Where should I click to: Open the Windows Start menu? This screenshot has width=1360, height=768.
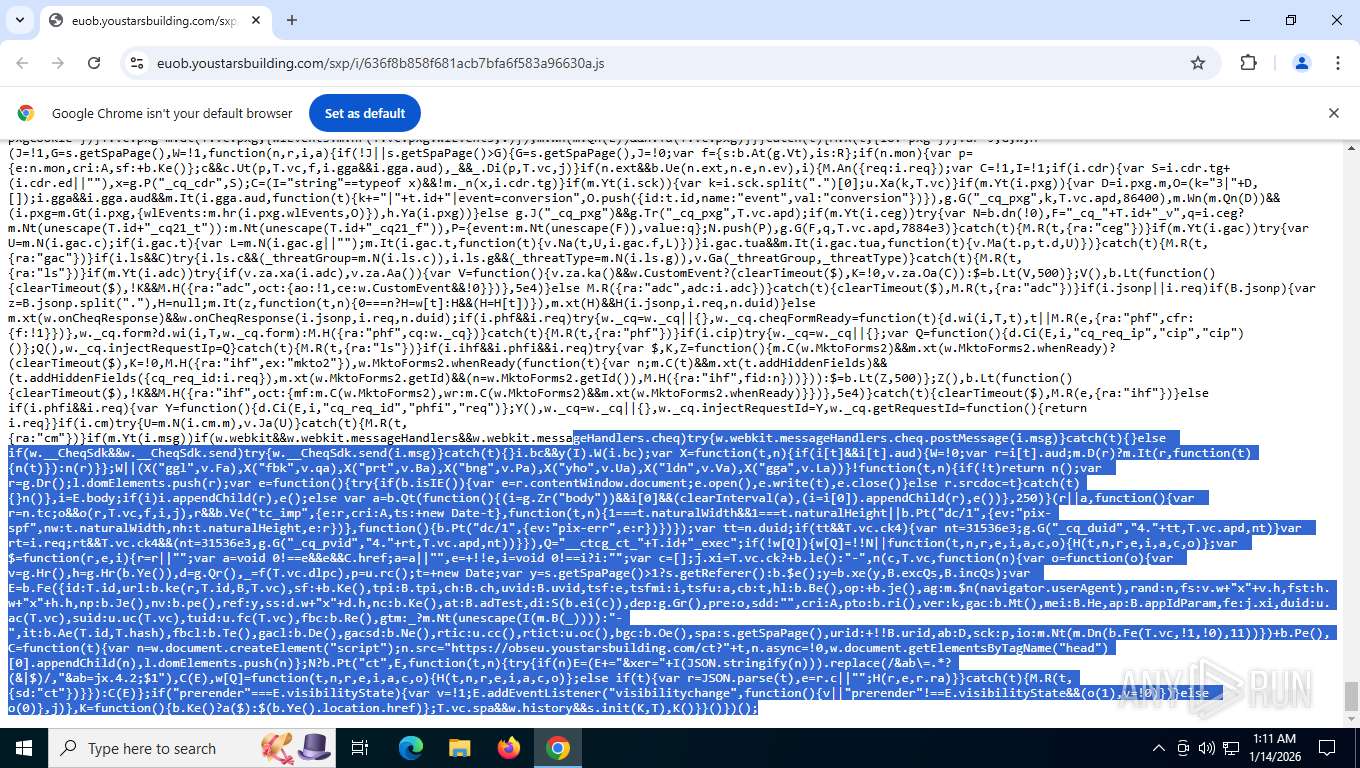(x=24, y=748)
